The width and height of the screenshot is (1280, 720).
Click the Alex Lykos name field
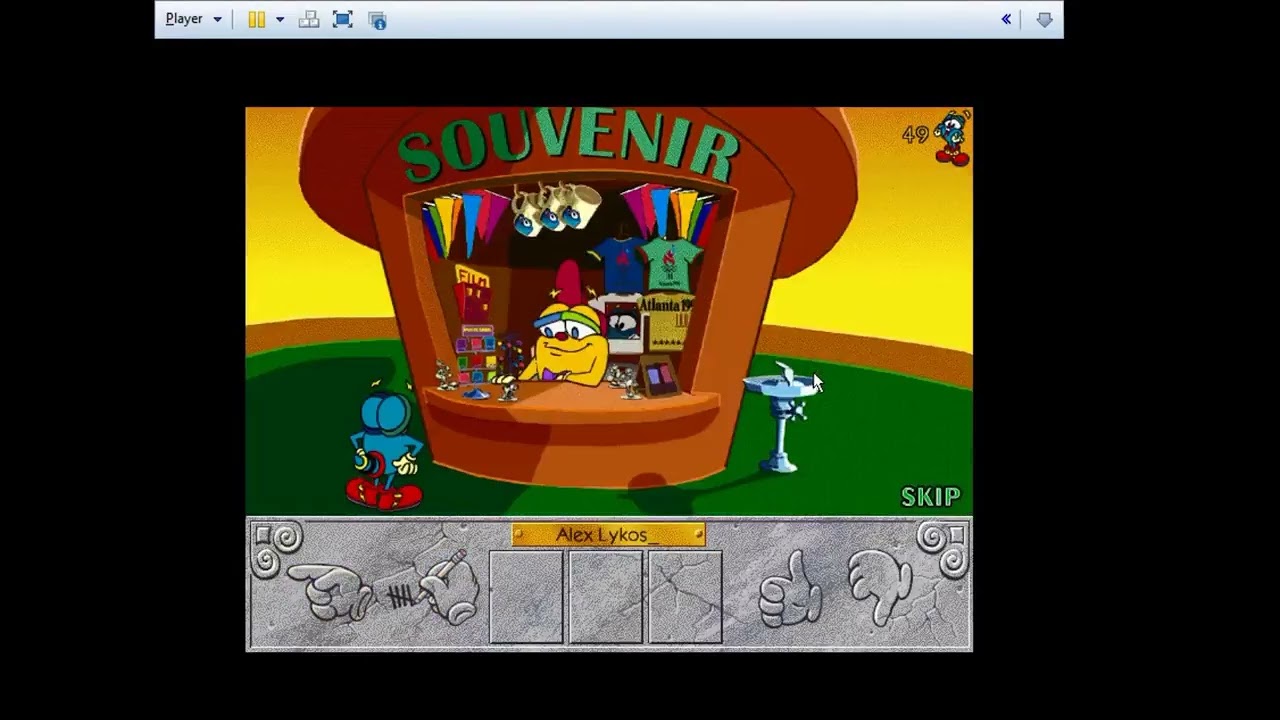[608, 535]
